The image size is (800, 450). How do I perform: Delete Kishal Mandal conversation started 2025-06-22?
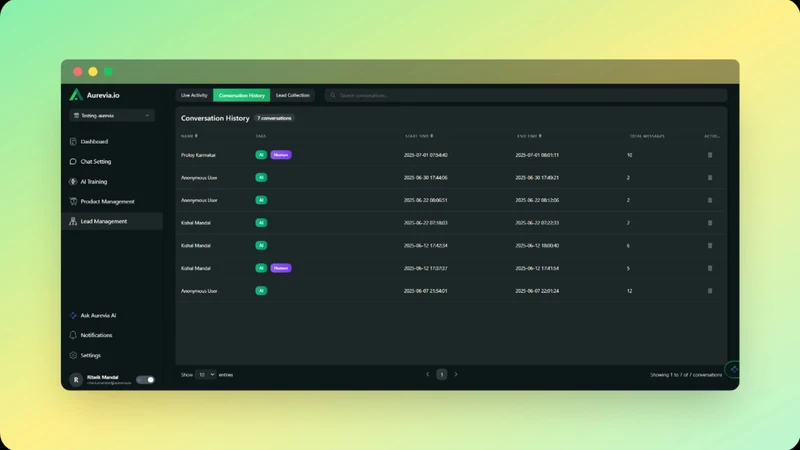(710, 223)
